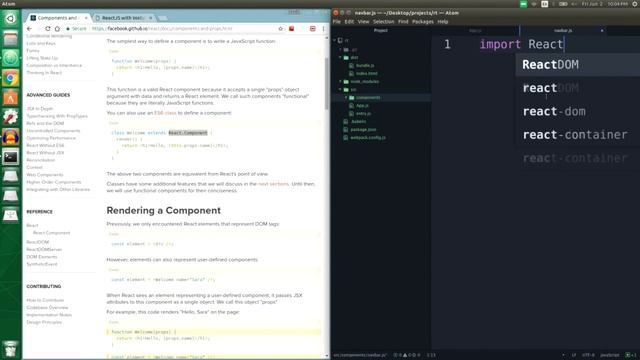
Task: Open 'Refs and the DOM' sidebar link
Action: pyautogui.click(x=45, y=123)
